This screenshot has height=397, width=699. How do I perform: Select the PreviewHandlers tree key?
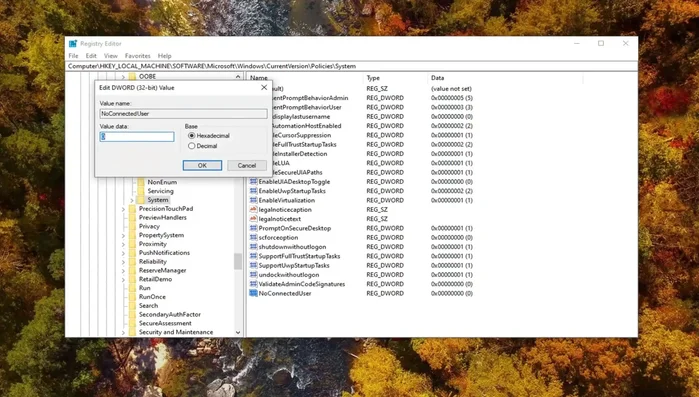coord(163,217)
